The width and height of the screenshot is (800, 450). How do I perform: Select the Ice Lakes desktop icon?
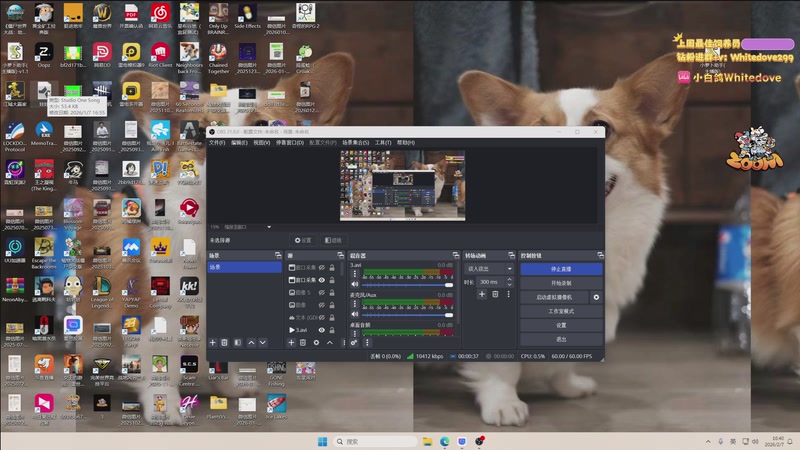point(277,407)
